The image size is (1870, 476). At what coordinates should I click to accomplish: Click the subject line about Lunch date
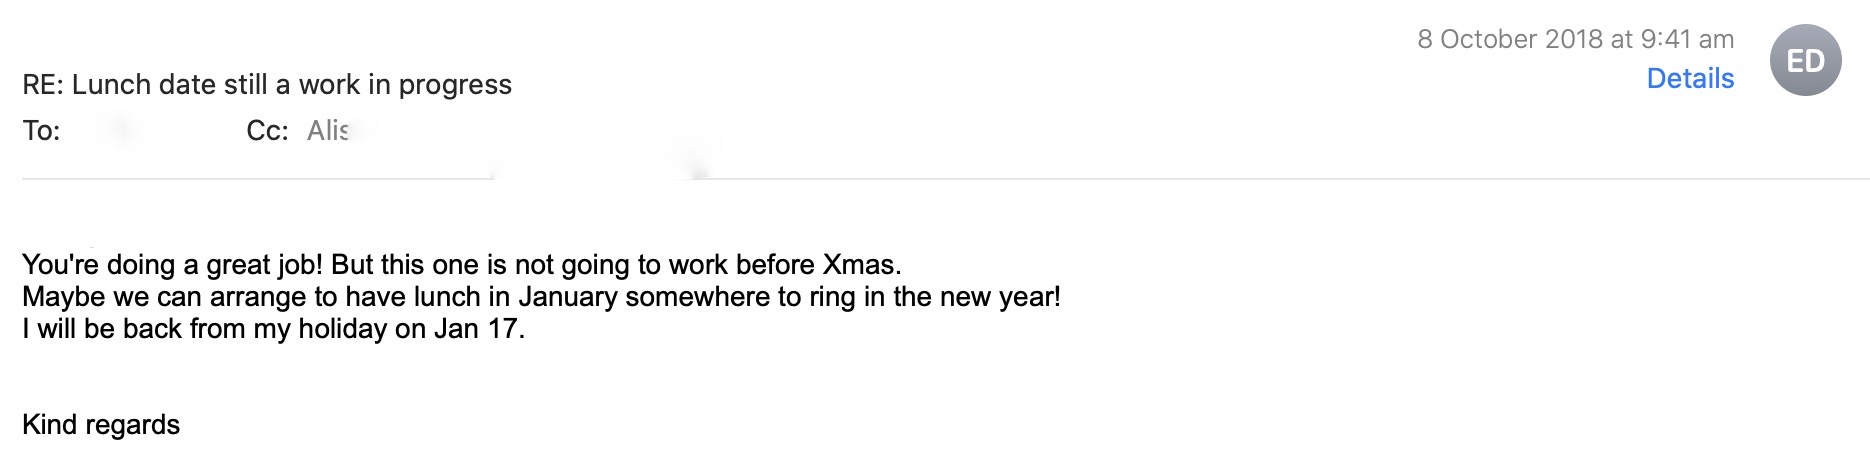tap(267, 85)
